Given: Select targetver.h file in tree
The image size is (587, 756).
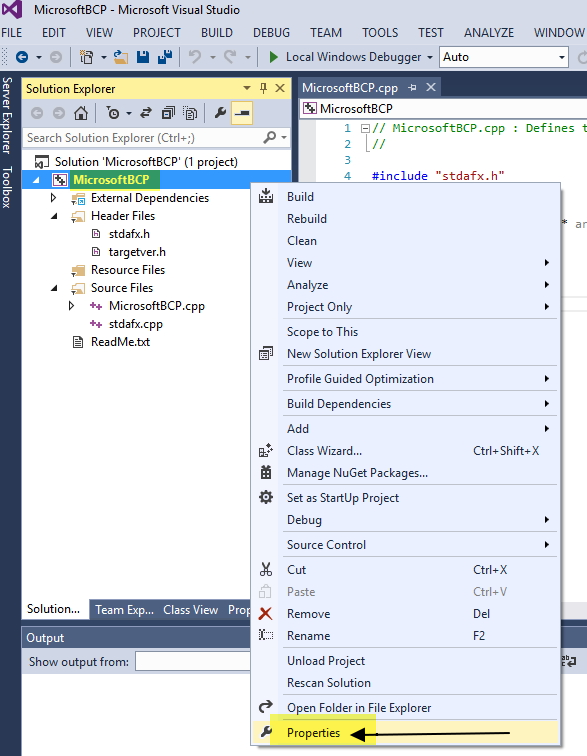Looking at the screenshot, I should tap(137, 252).
